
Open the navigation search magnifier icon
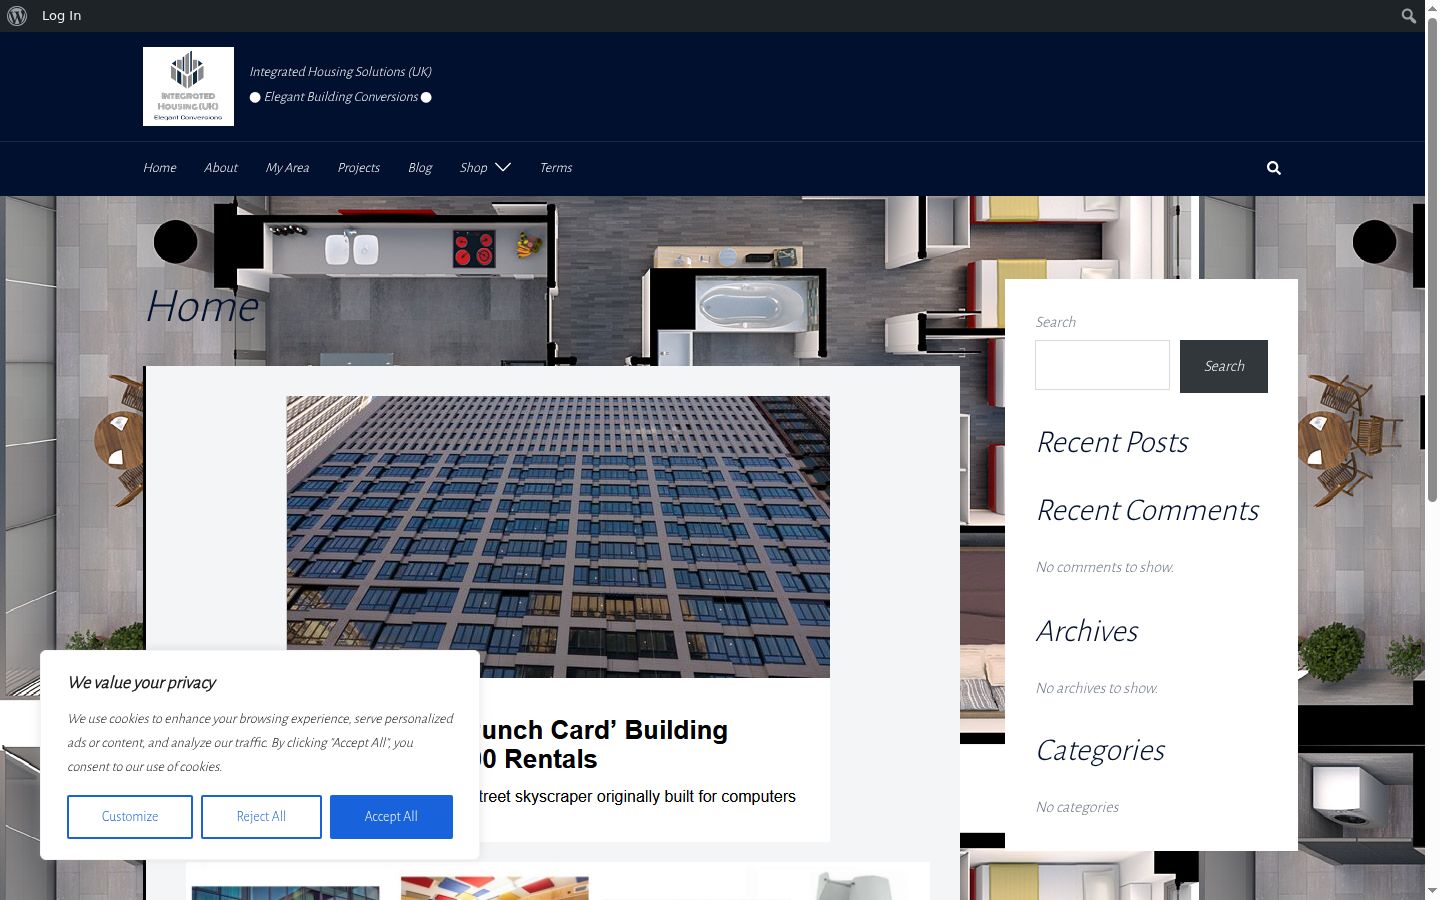pyautogui.click(x=1274, y=168)
